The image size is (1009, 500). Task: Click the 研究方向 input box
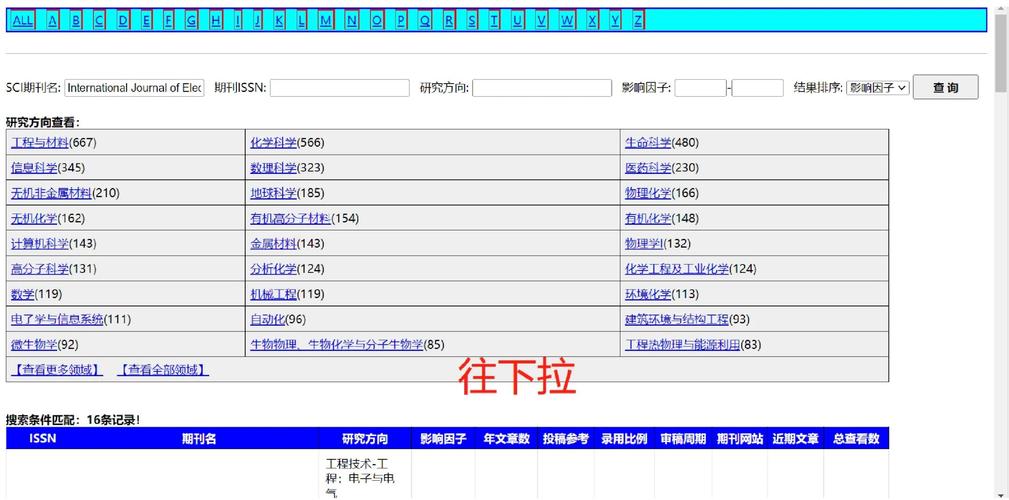542,88
